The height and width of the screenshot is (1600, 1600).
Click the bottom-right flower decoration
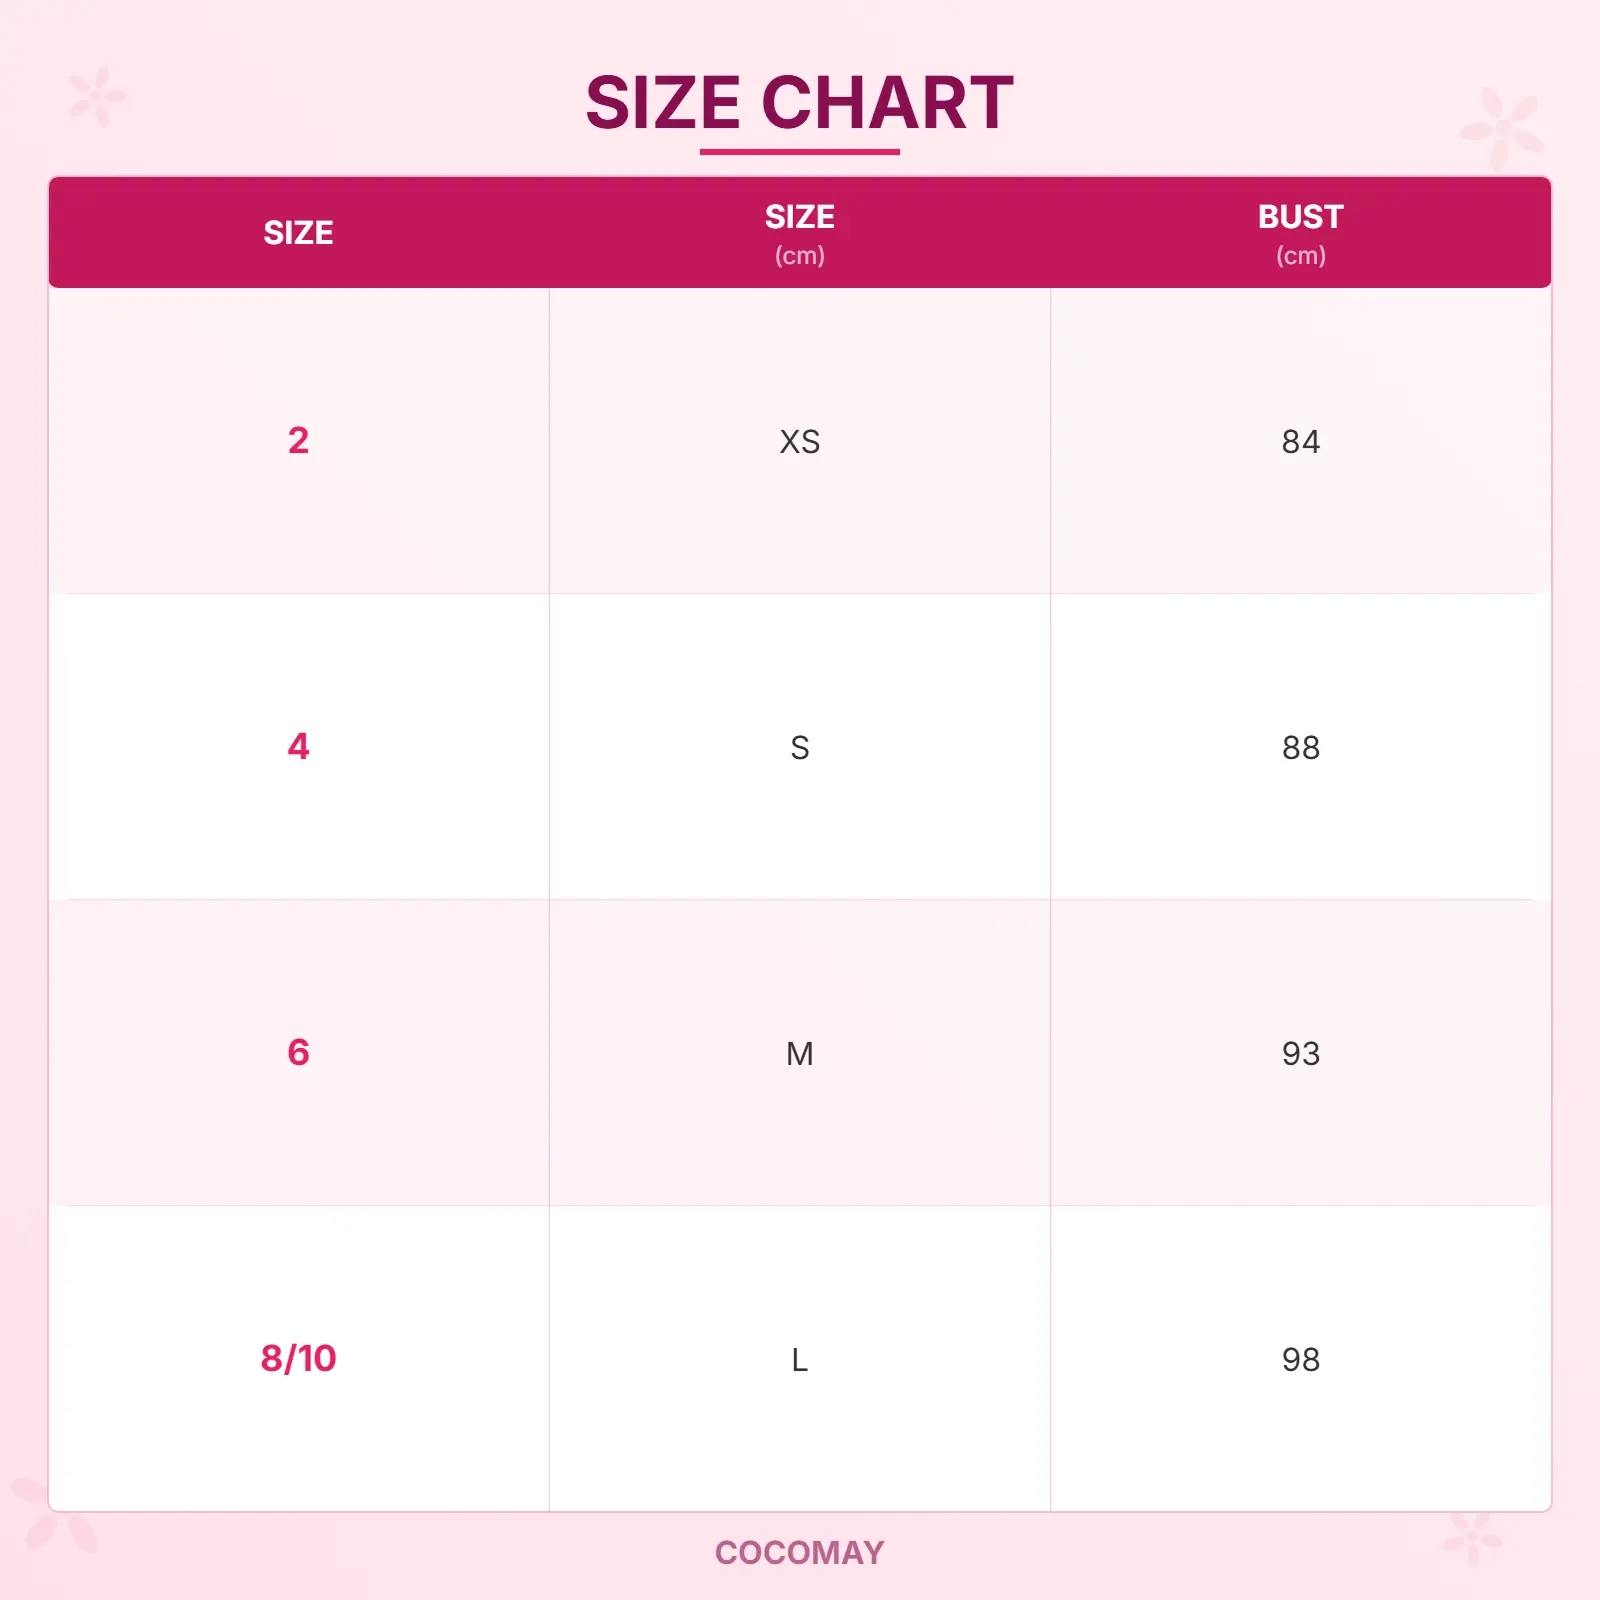tap(1472, 1538)
